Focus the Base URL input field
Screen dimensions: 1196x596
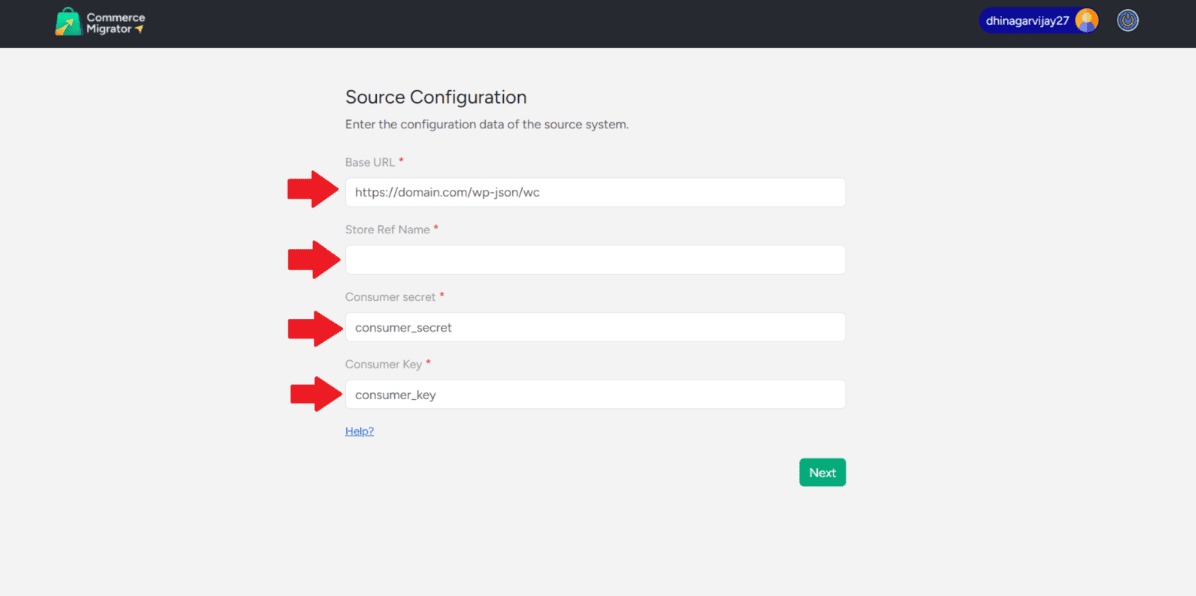[595, 192]
